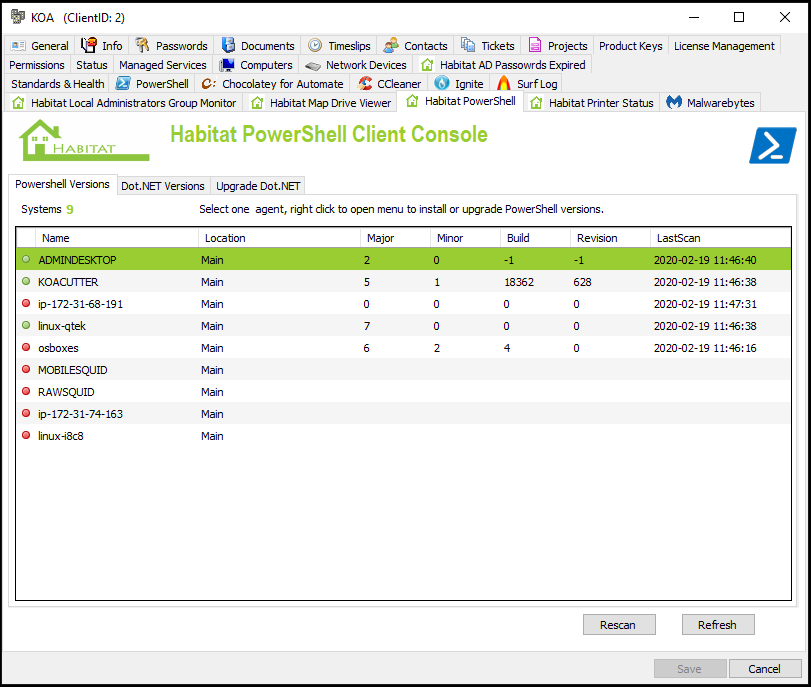Click the red status indicator for MOBILESQUID
The image size is (811, 687).
click(x=25, y=370)
